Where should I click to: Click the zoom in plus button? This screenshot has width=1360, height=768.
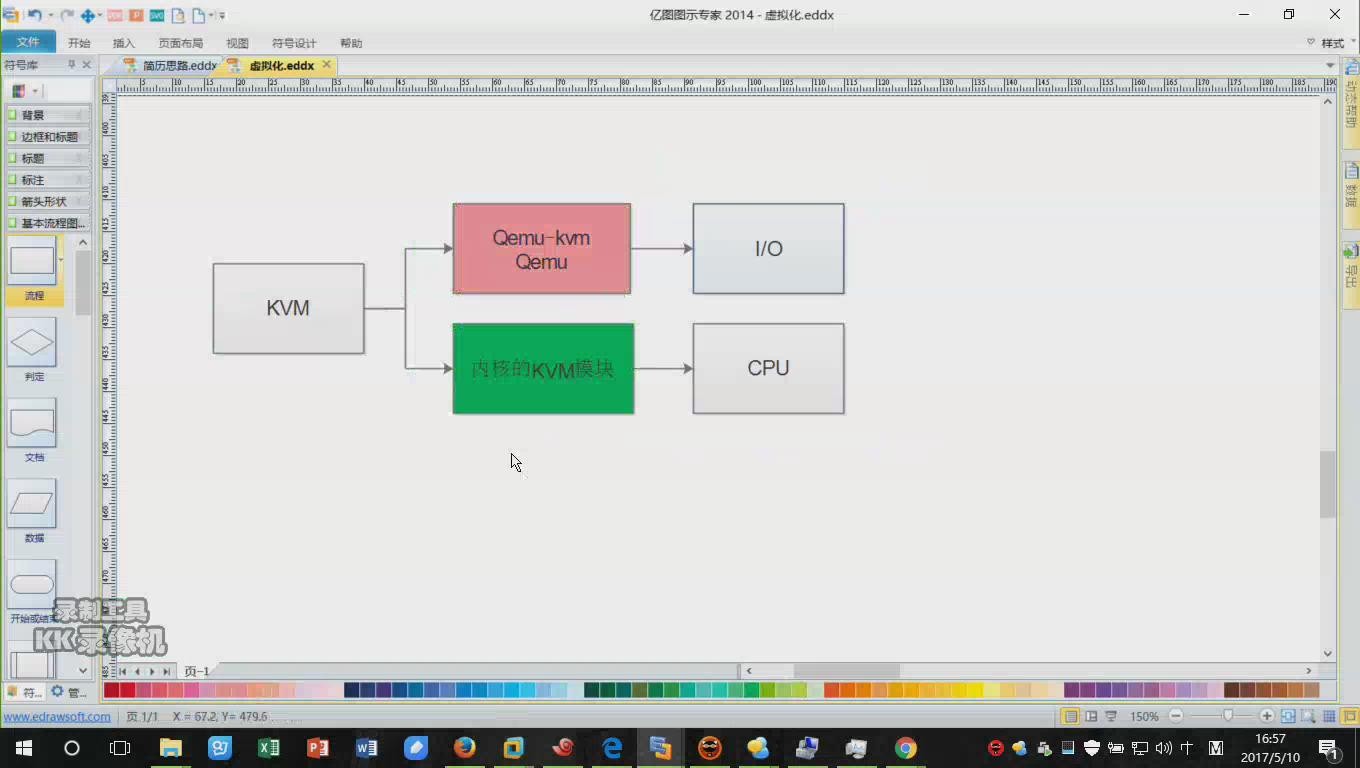1267,716
